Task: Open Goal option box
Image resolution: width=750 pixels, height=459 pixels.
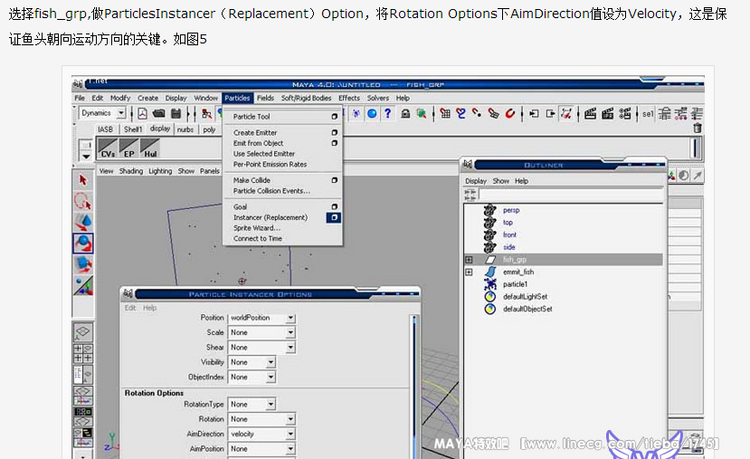Action: pos(334,207)
